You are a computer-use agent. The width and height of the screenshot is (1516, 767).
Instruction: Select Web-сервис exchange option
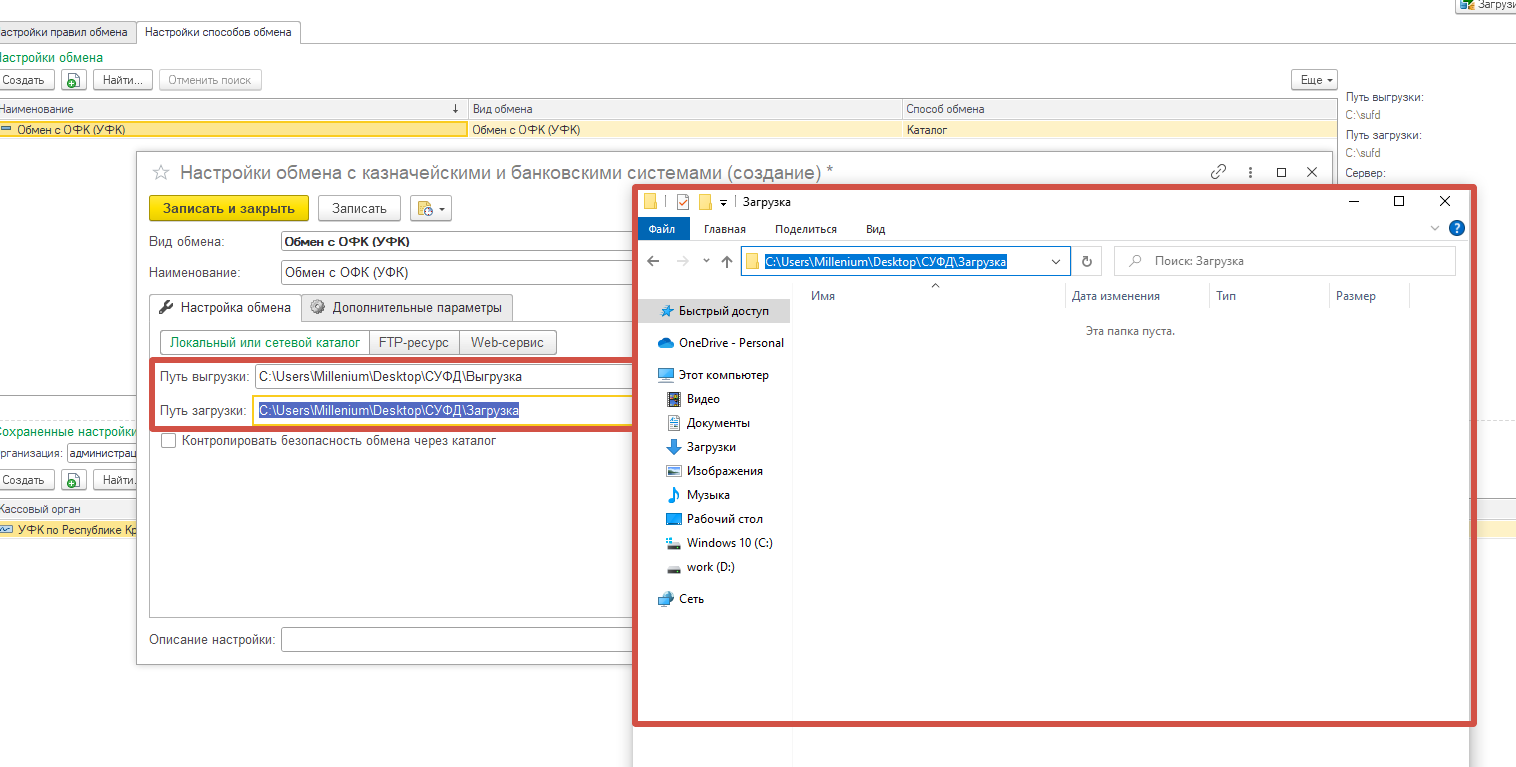tap(508, 342)
